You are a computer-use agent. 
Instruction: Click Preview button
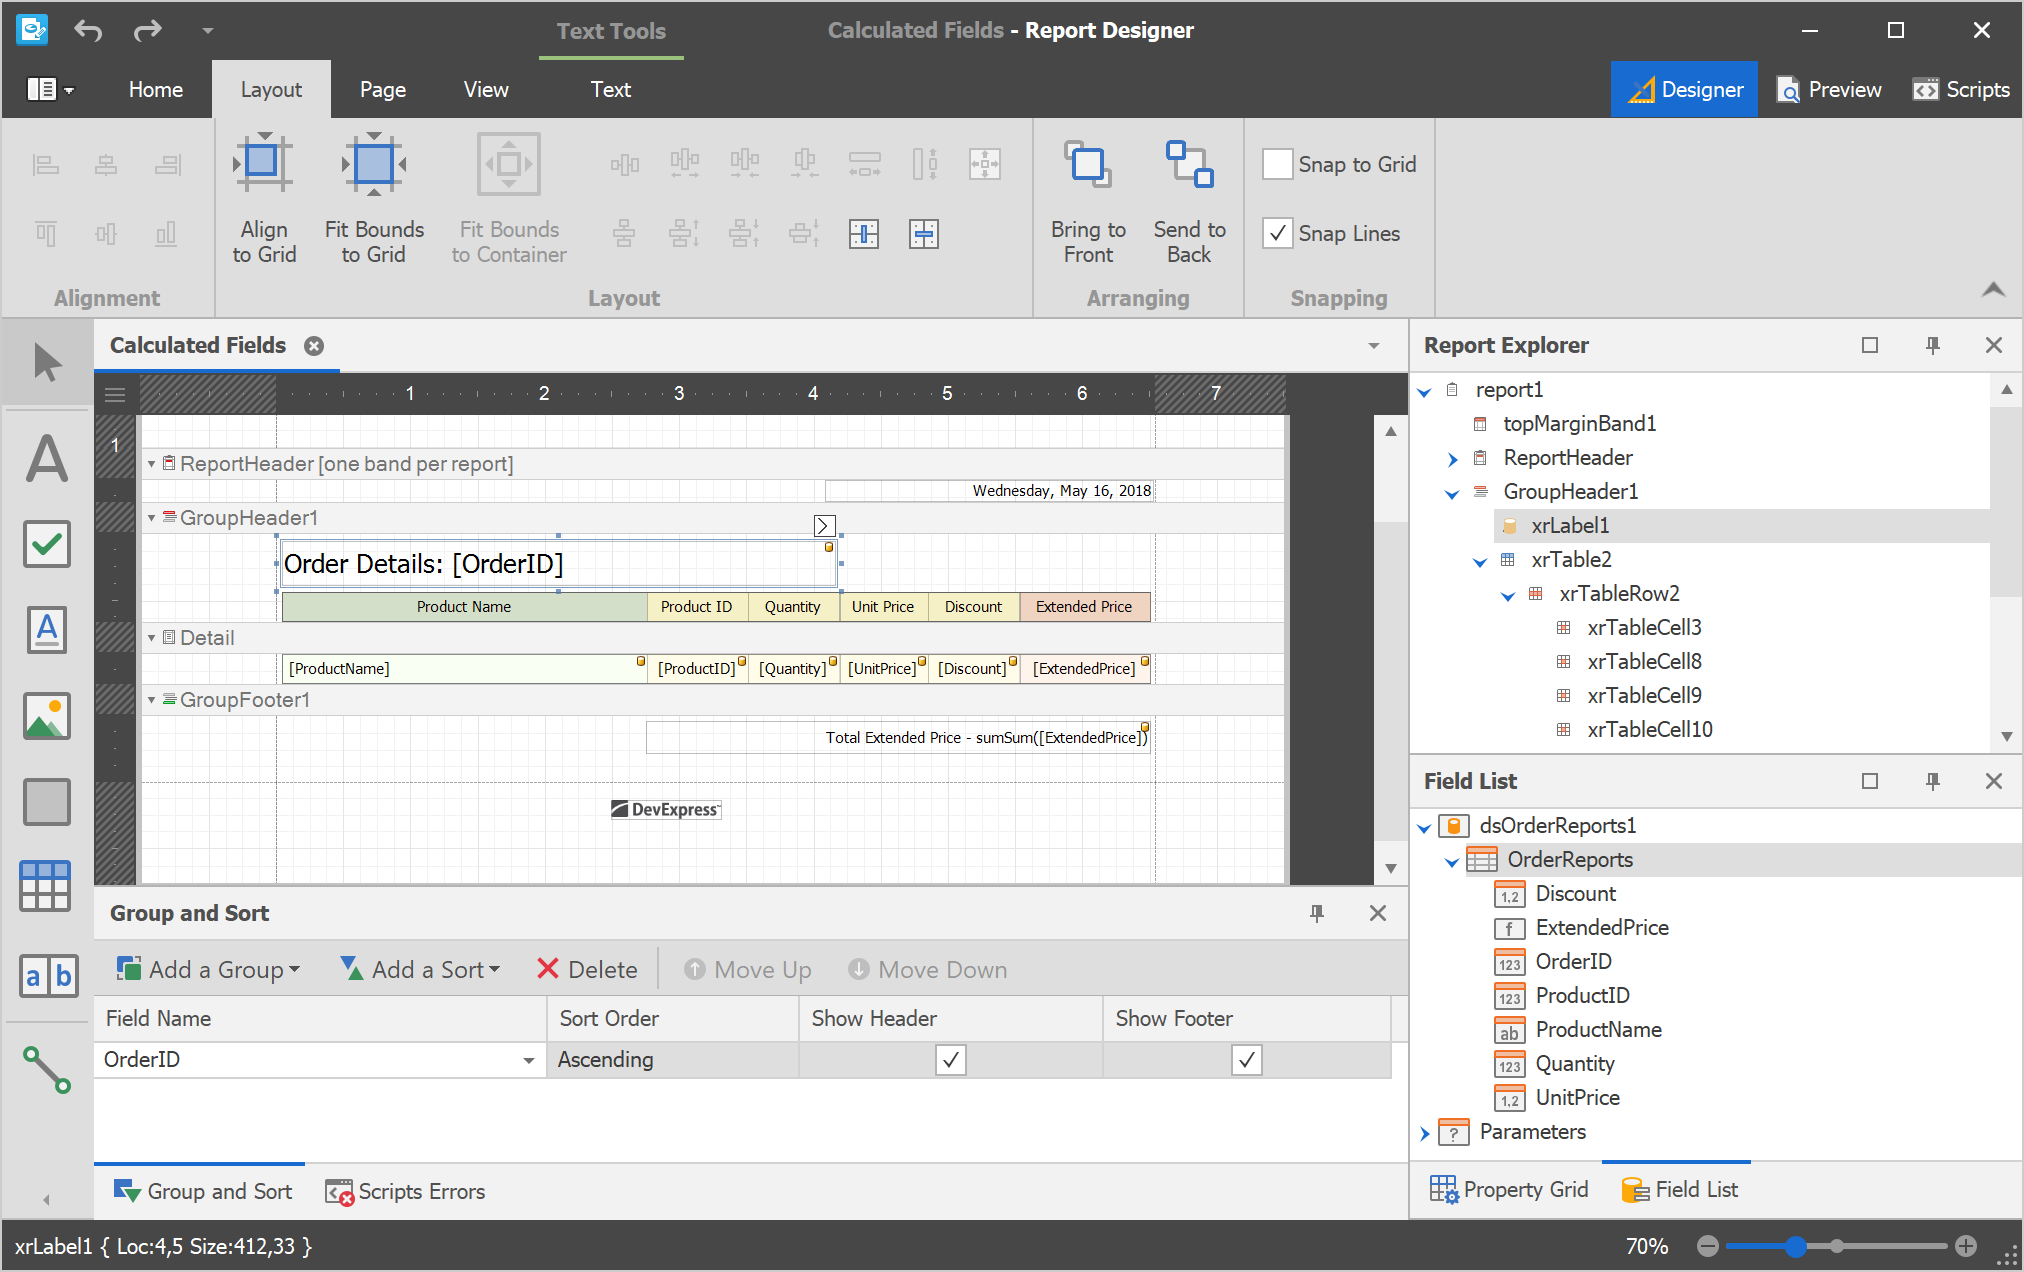coord(1829,90)
